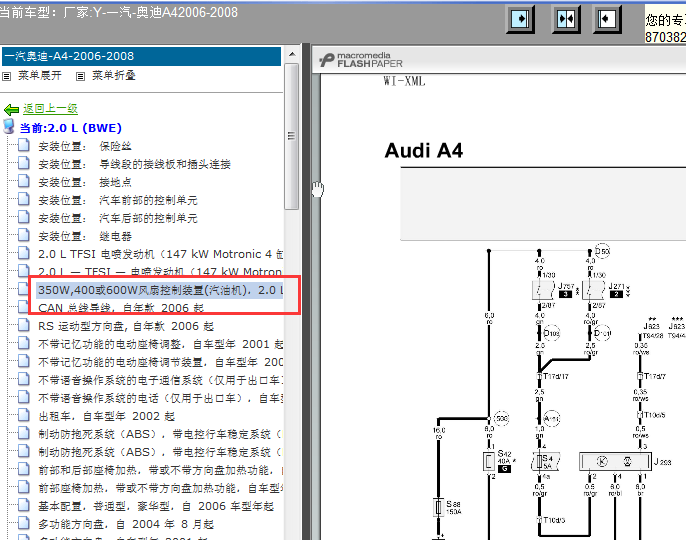Click document icon beside 汽车后部的控制单元
The width and height of the screenshot is (686, 540).
[24, 217]
